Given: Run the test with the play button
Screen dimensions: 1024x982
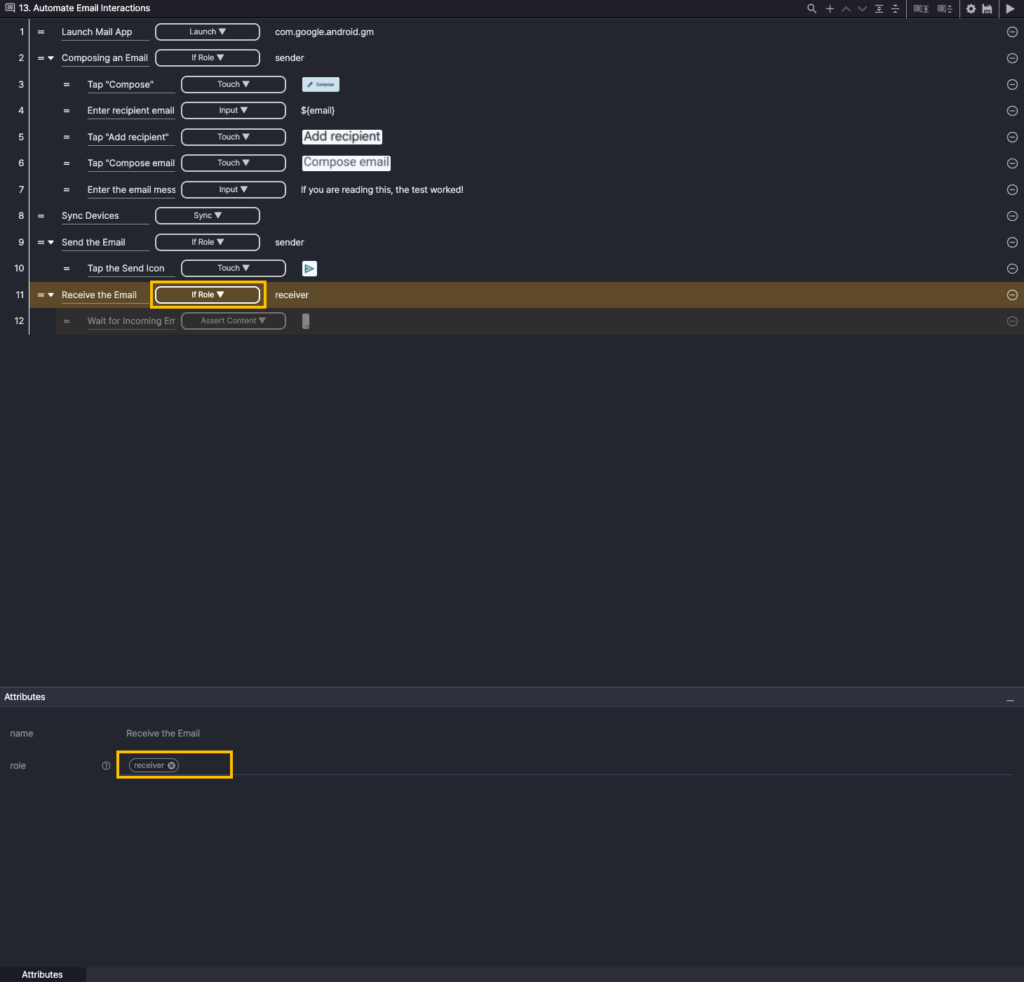Looking at the screenshot, I should (1010, 8).
